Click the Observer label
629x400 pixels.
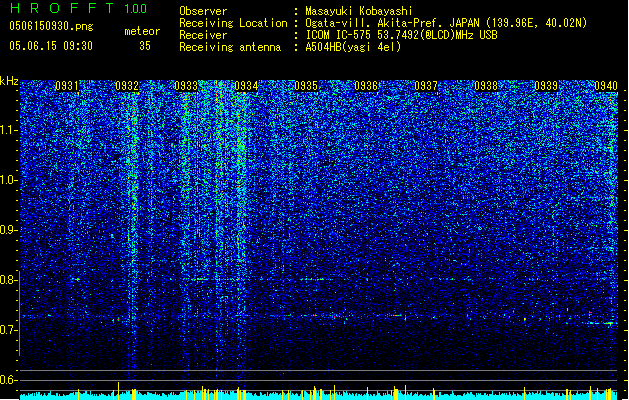click(203, 11)
